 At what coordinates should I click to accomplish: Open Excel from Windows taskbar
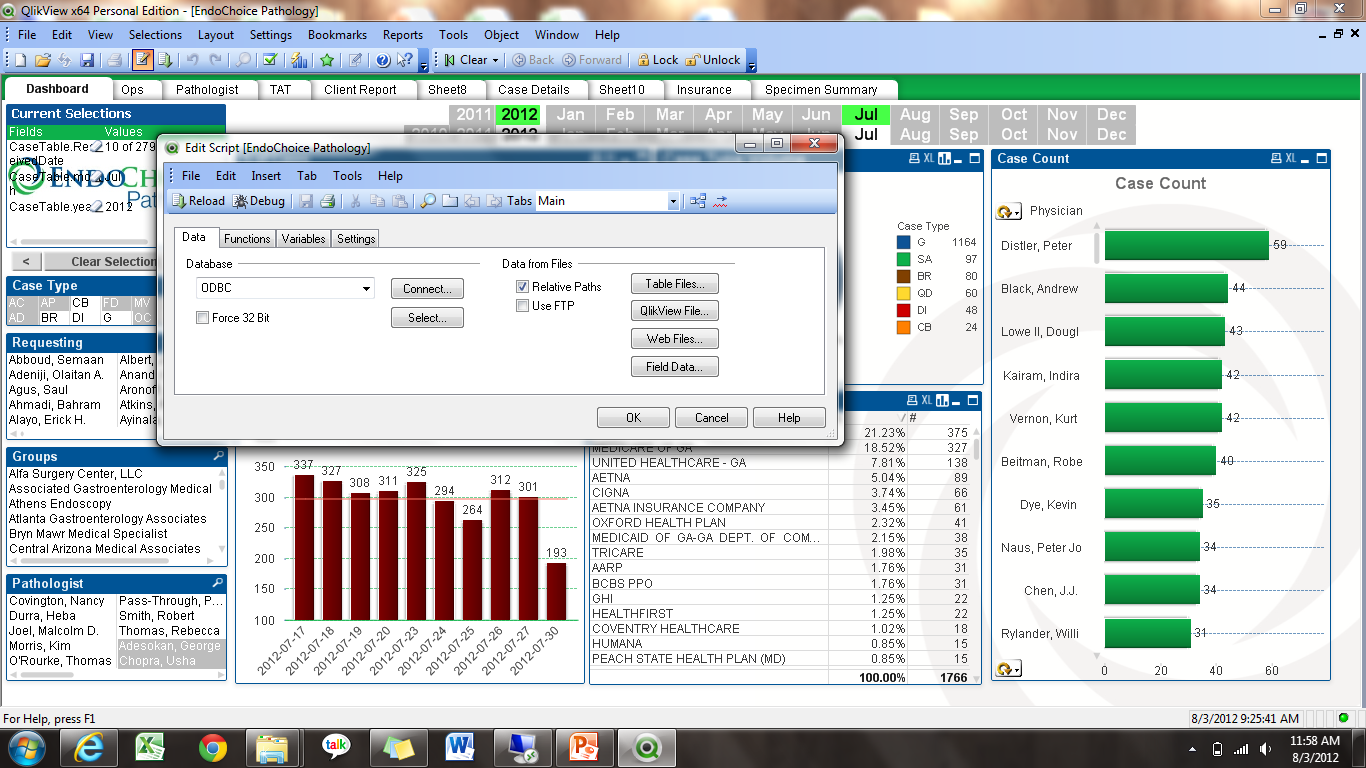pos(150,746)
